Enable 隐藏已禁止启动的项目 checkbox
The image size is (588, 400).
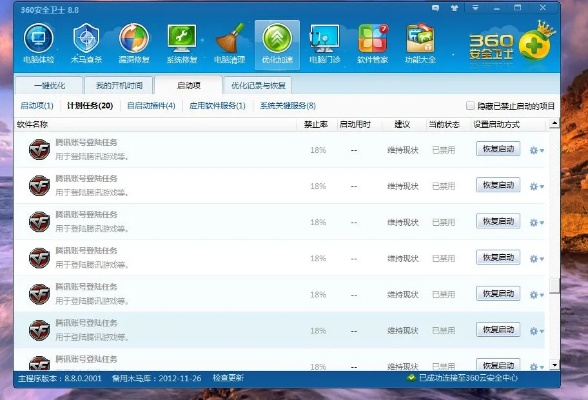pyautogui.click(x=470, y=106)
